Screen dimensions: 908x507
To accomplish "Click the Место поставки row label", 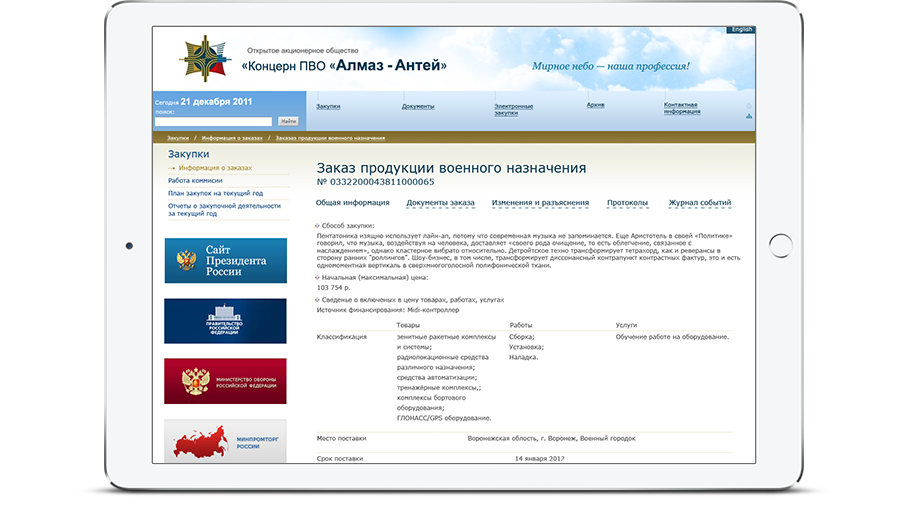I will coord(341,439).
